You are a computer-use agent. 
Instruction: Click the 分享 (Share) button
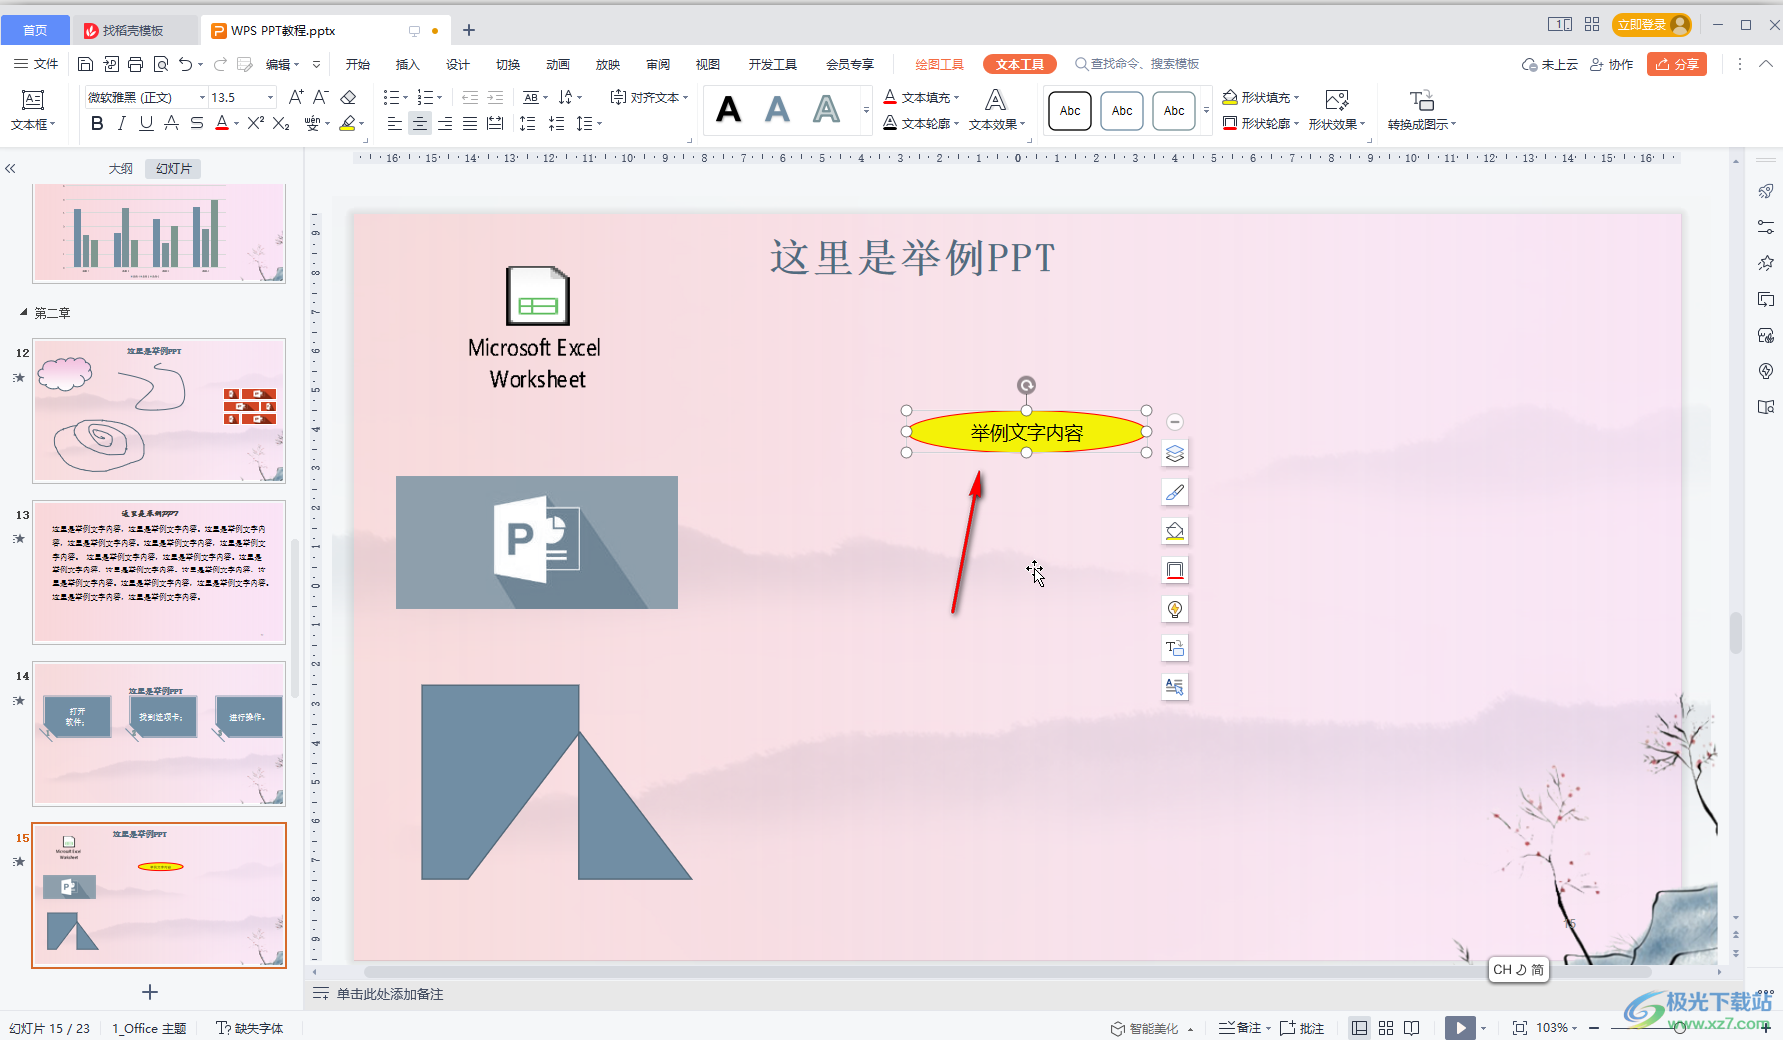click(1677, 64)
